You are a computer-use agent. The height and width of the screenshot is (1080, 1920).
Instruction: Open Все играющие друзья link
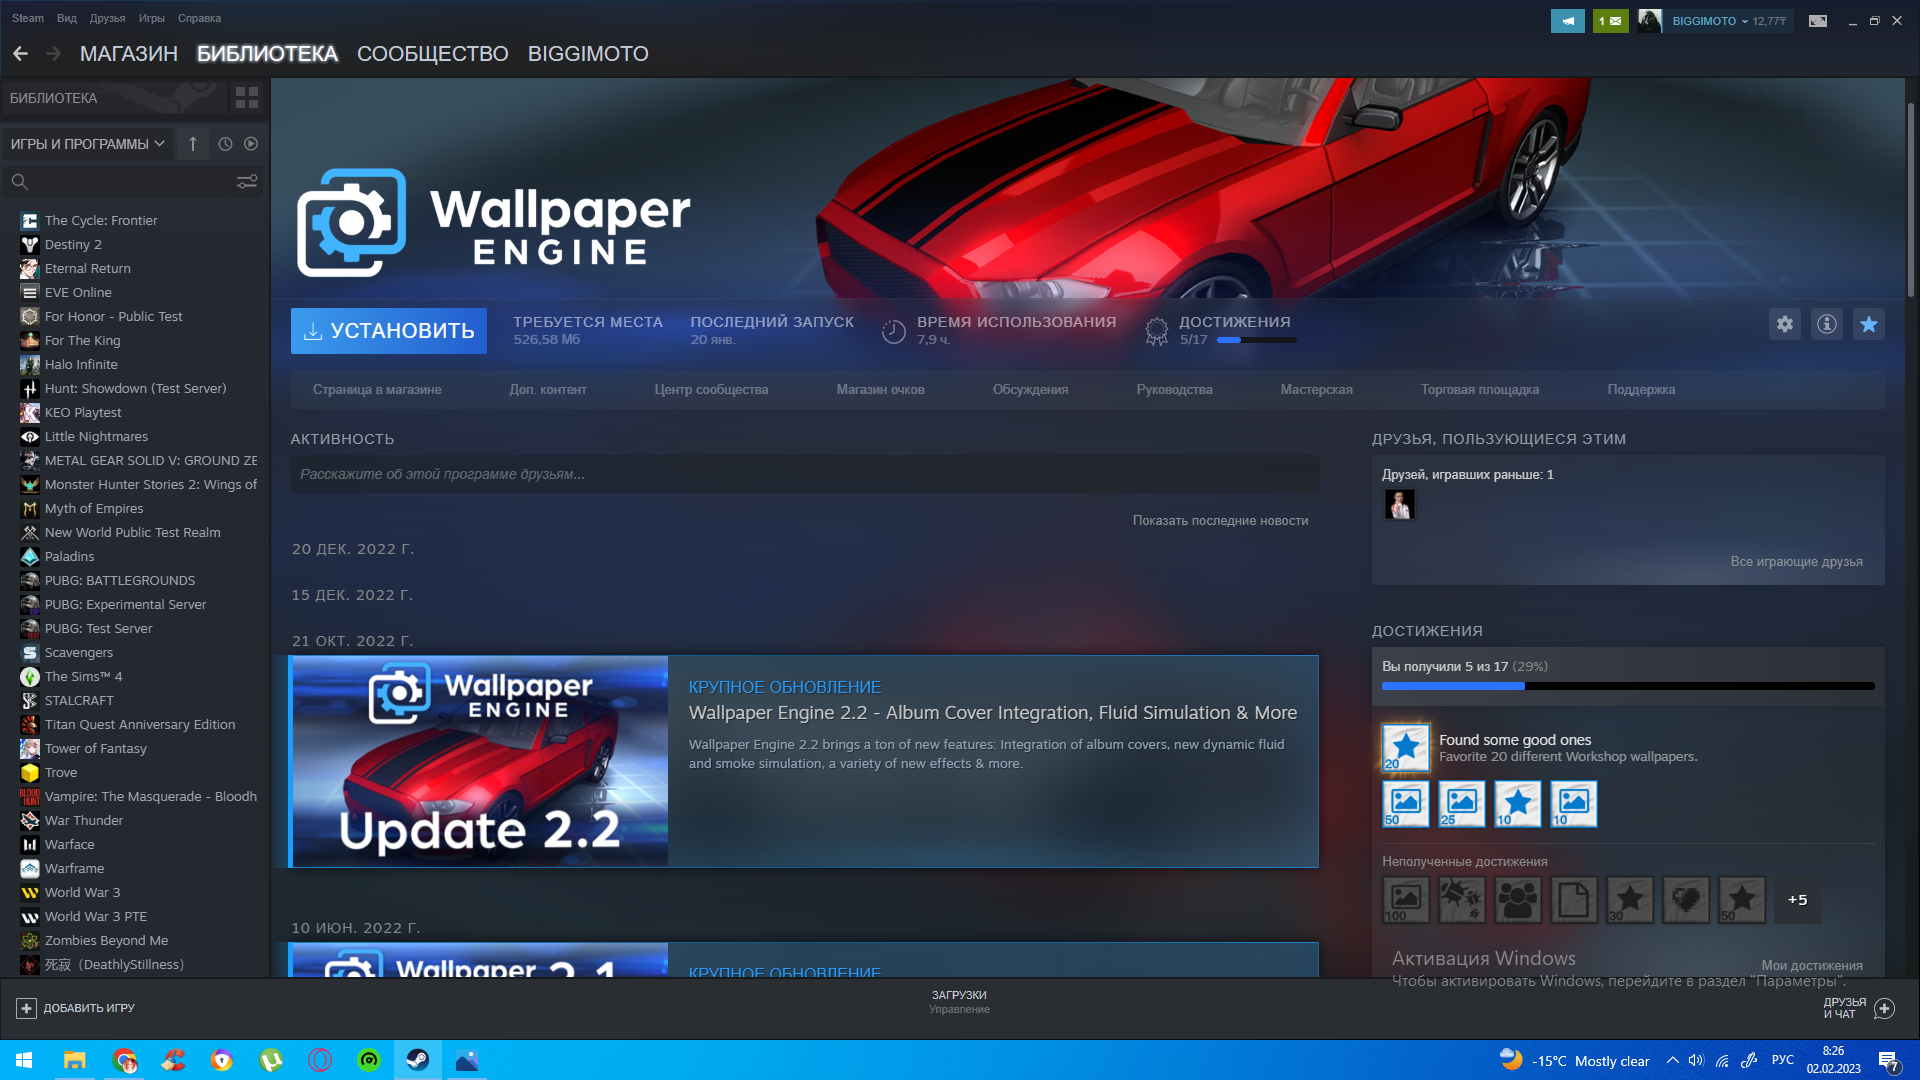click(x=1796, y=561)
